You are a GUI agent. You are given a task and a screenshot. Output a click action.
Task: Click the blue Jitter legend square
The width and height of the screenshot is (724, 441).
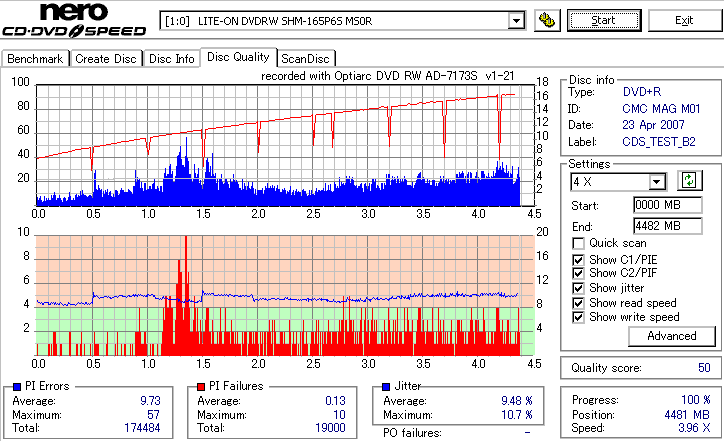pos(386,387)
